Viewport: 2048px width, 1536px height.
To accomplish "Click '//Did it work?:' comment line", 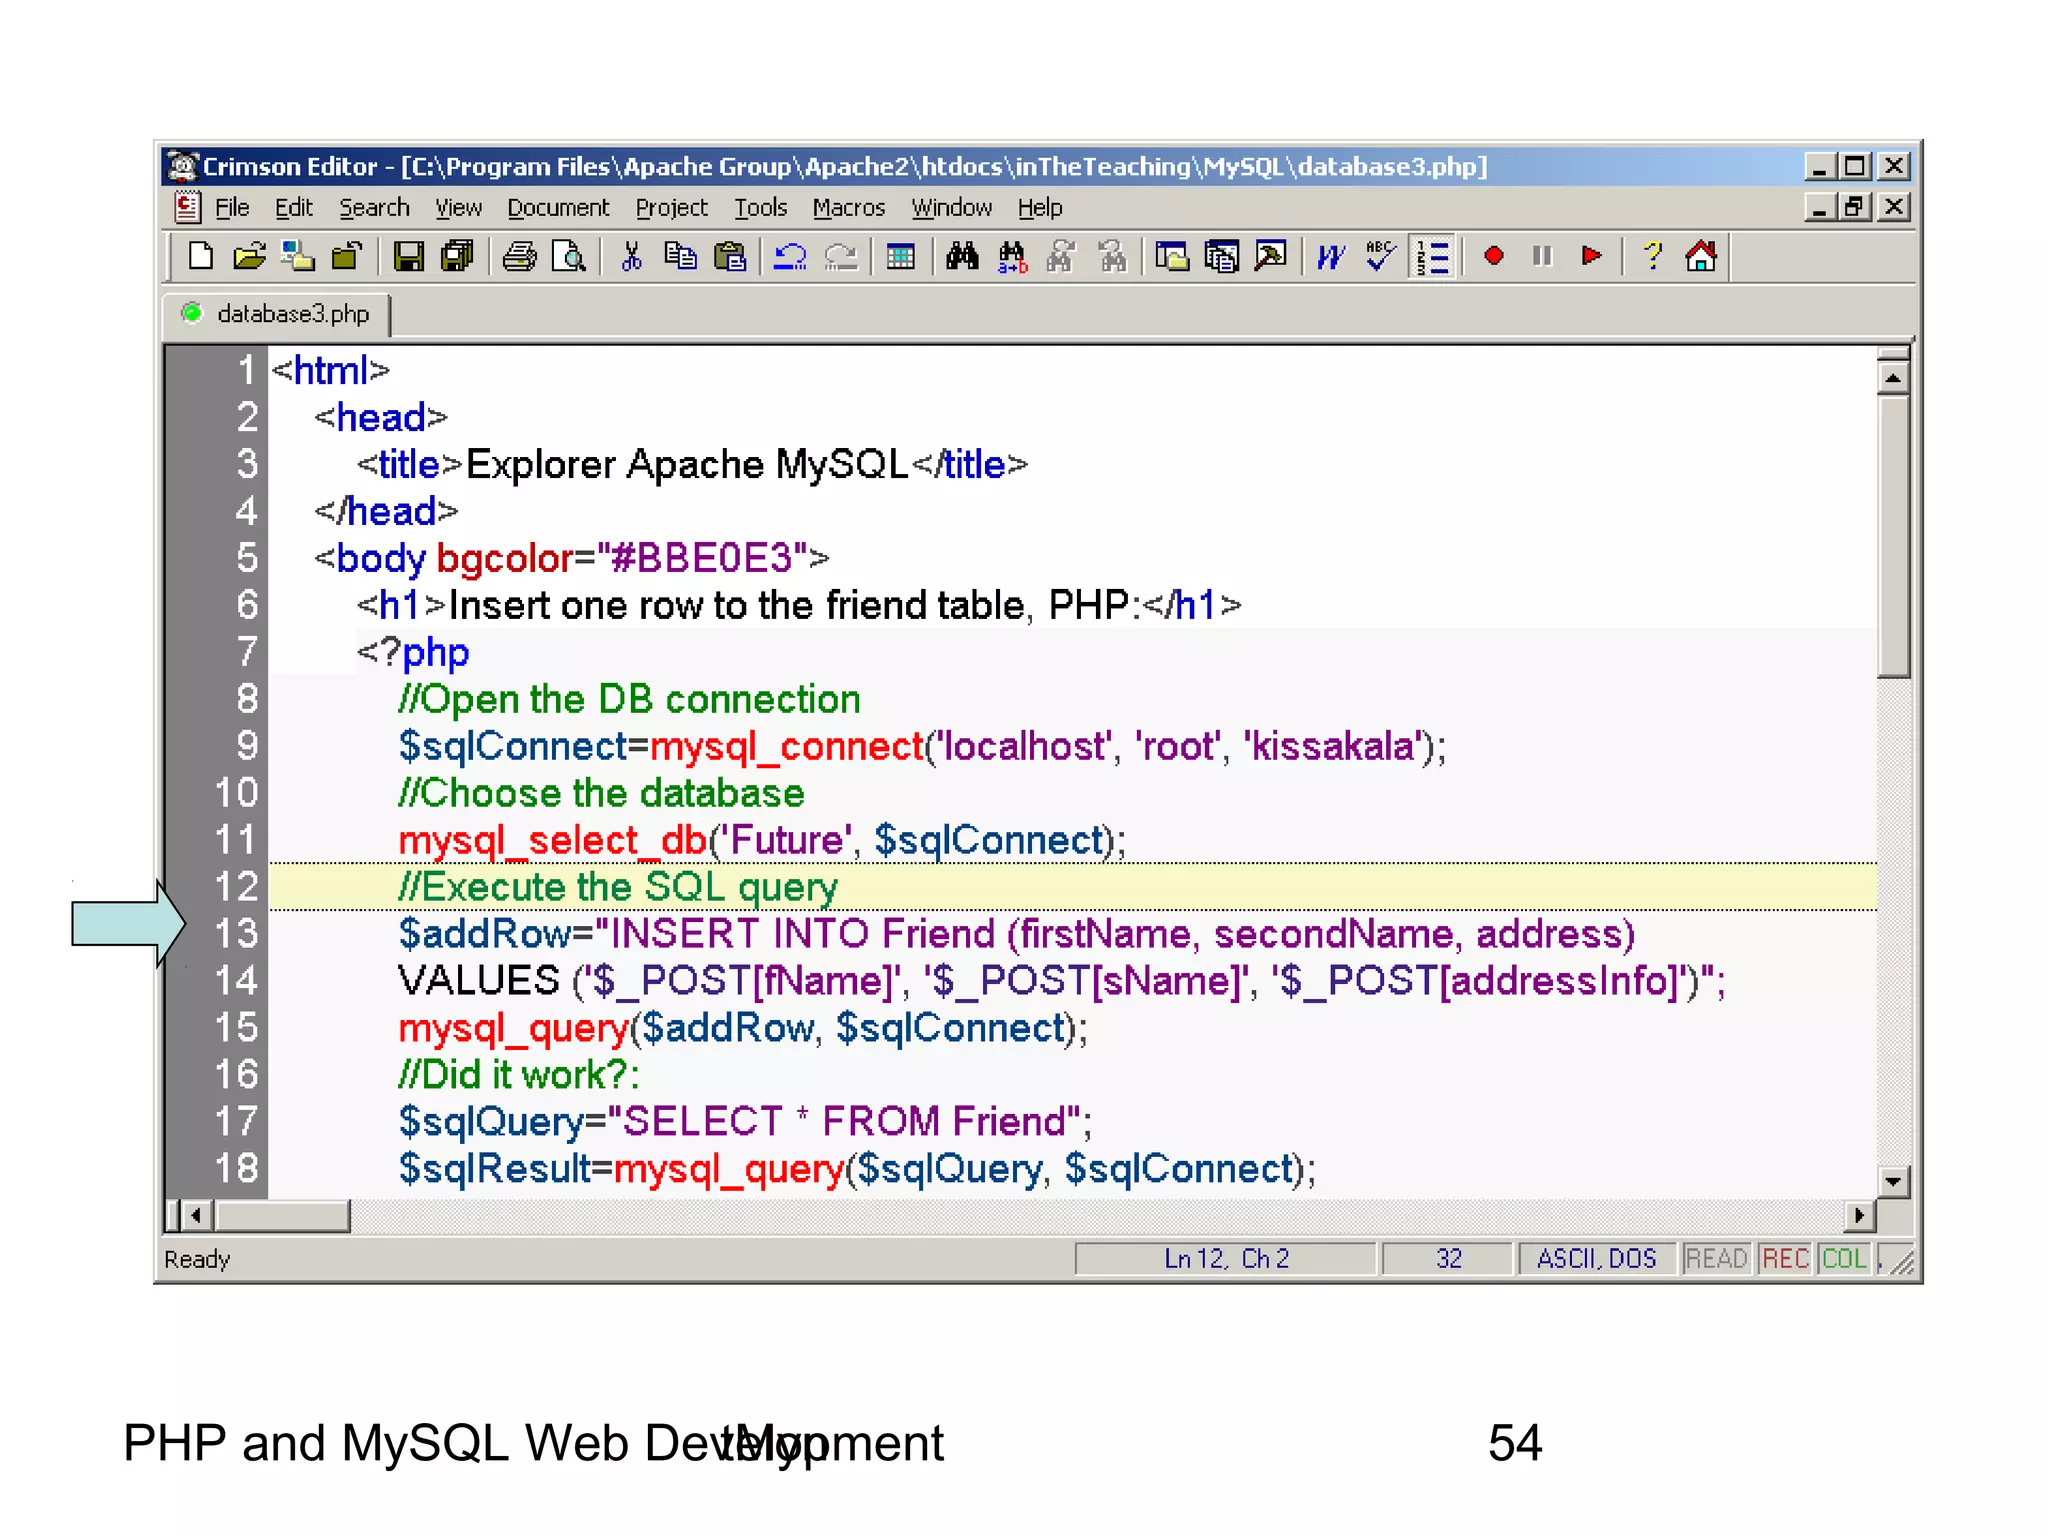I will [x=519, y=1075].
